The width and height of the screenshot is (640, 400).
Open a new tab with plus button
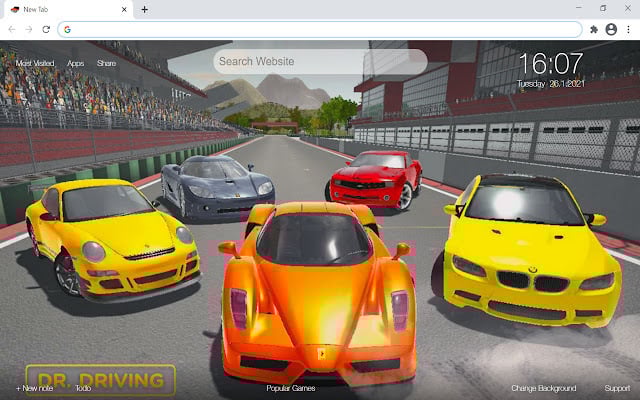pos(144,9)
